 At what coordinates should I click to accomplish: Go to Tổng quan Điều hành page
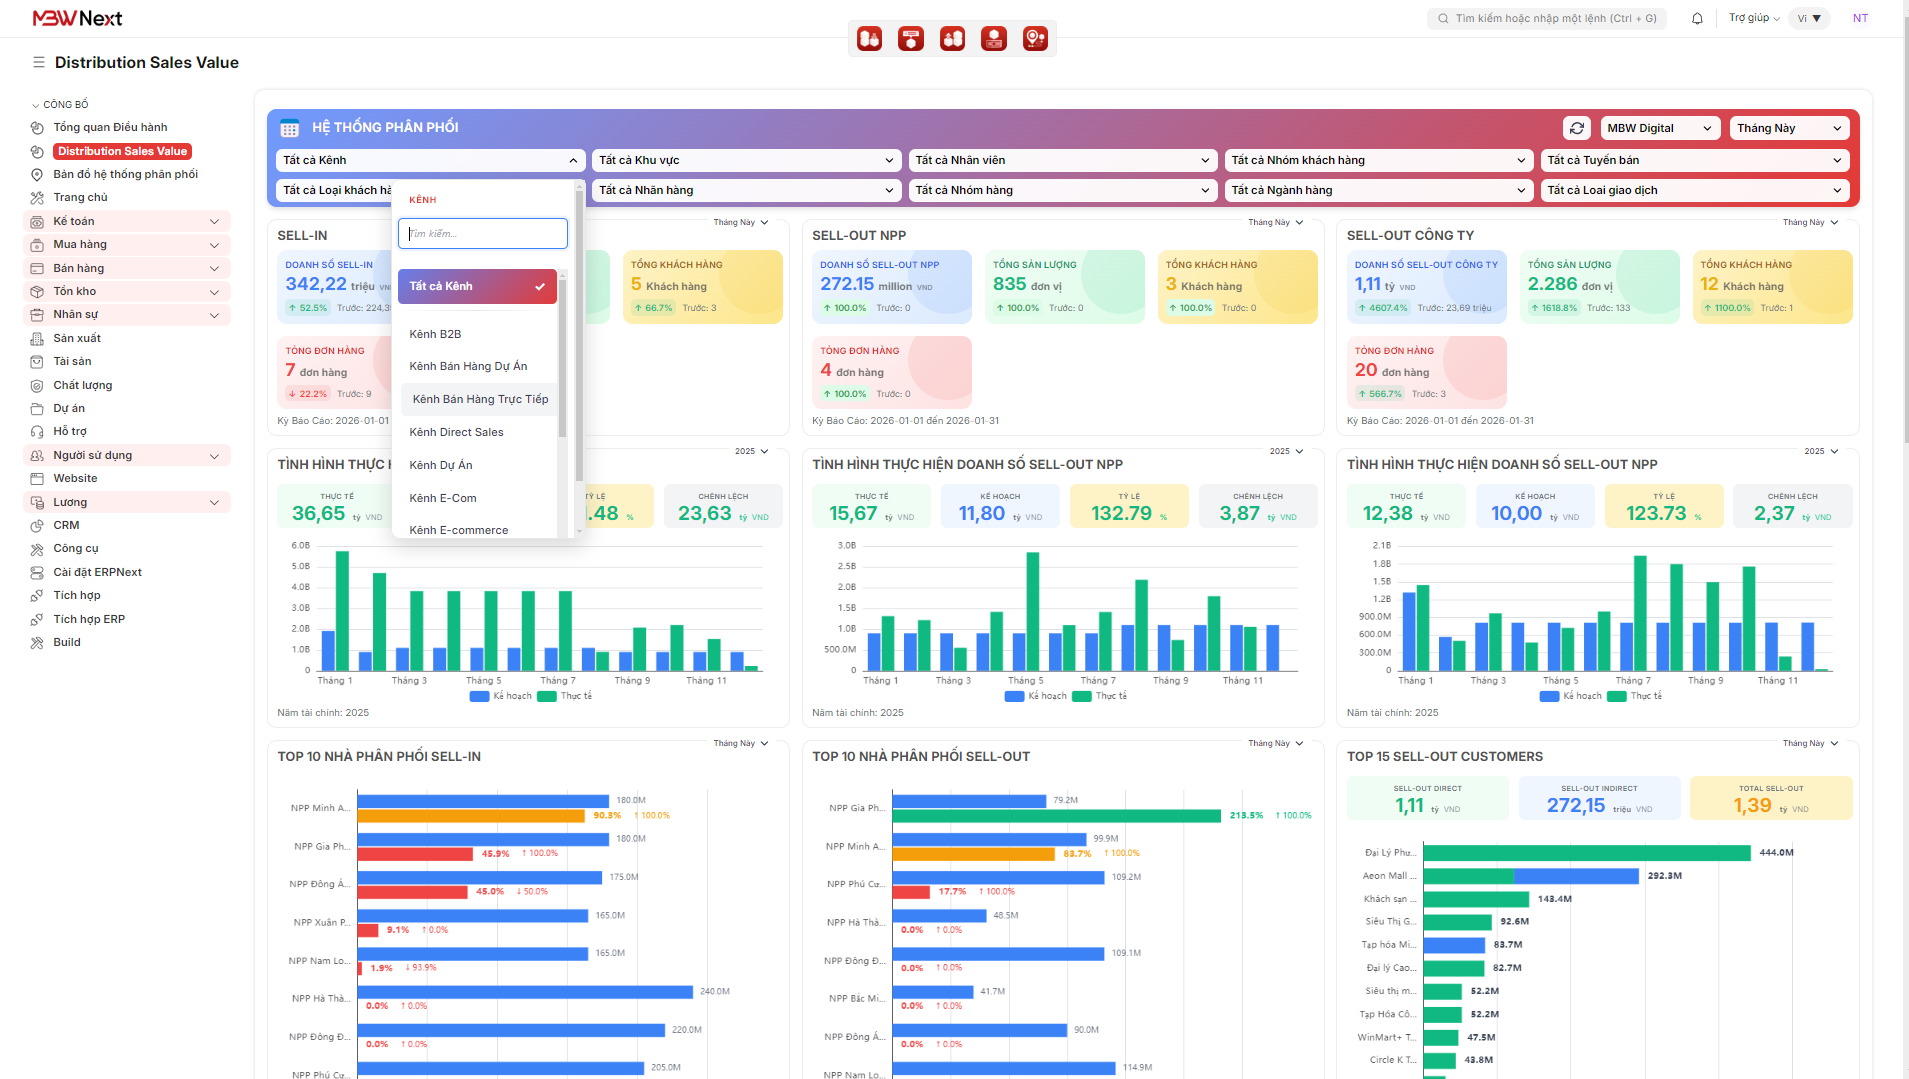[110, 128]
